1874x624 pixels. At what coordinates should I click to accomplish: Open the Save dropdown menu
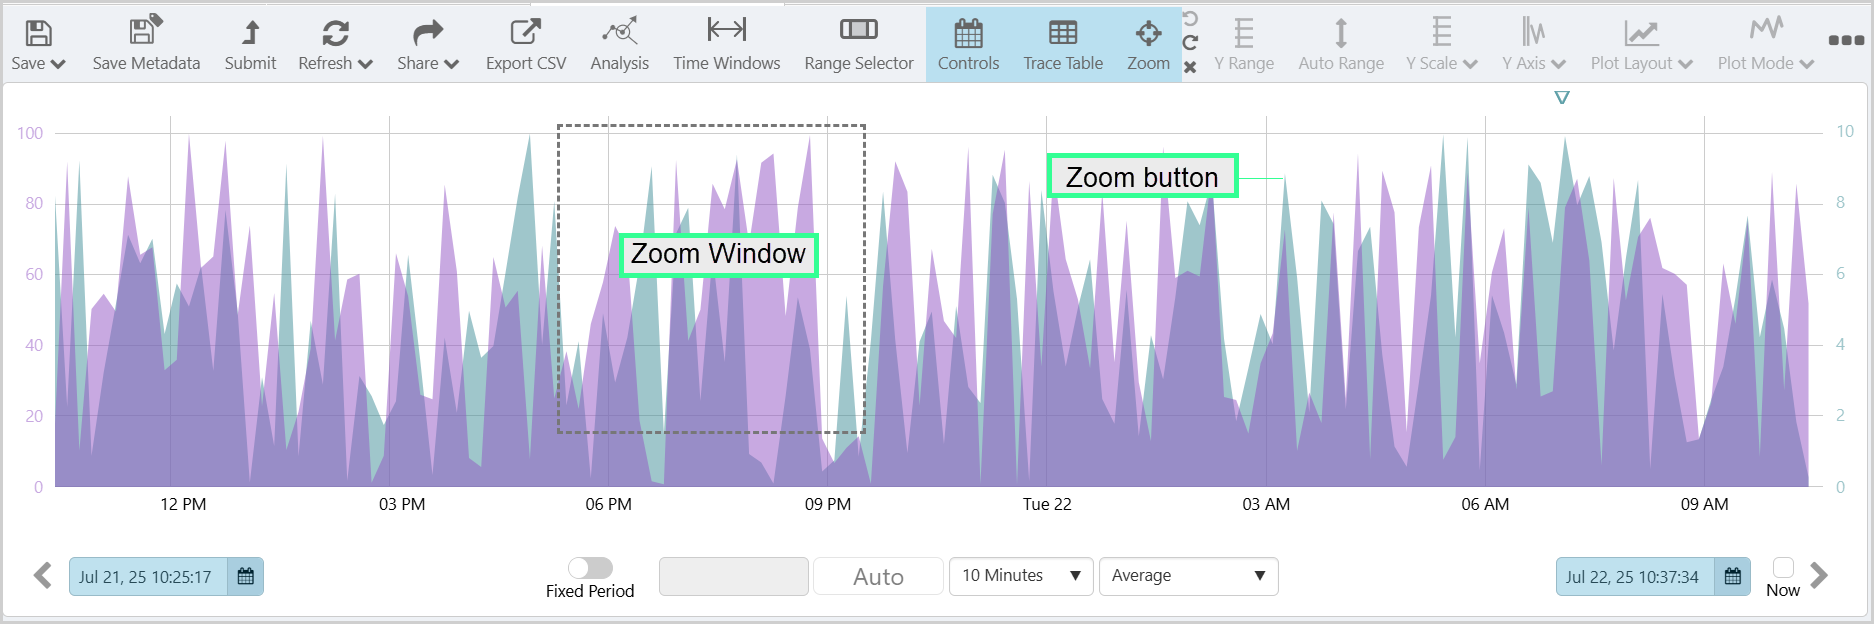38,46
